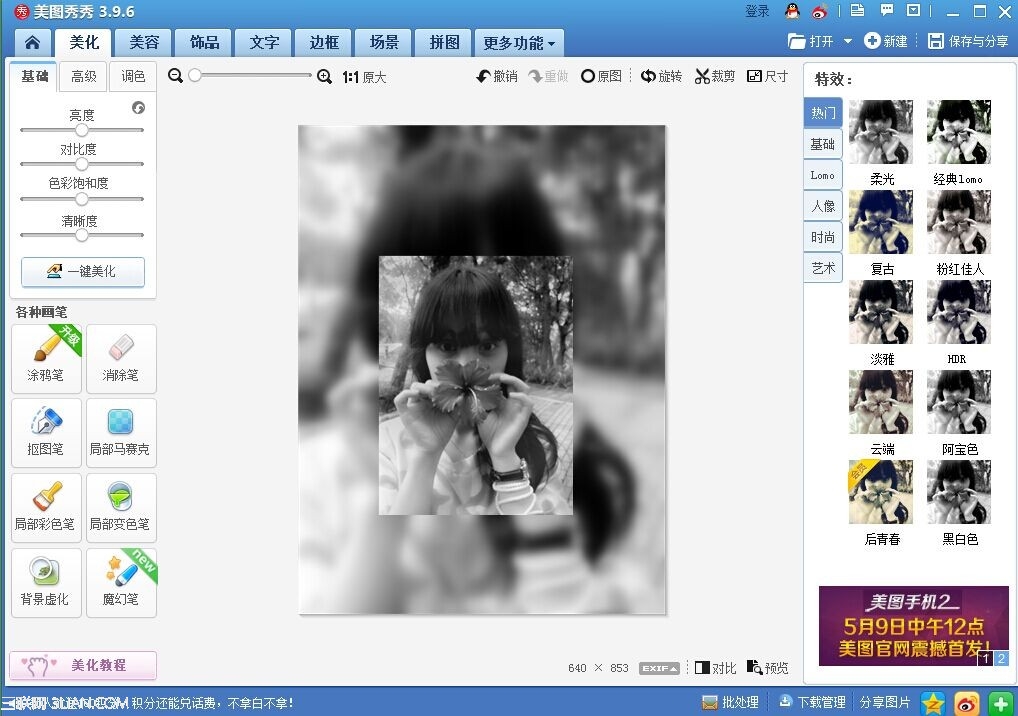Click the 一键美化 one-click beautify button
1018x716 pixels.
pyautogui.click(x=82, y=271)
